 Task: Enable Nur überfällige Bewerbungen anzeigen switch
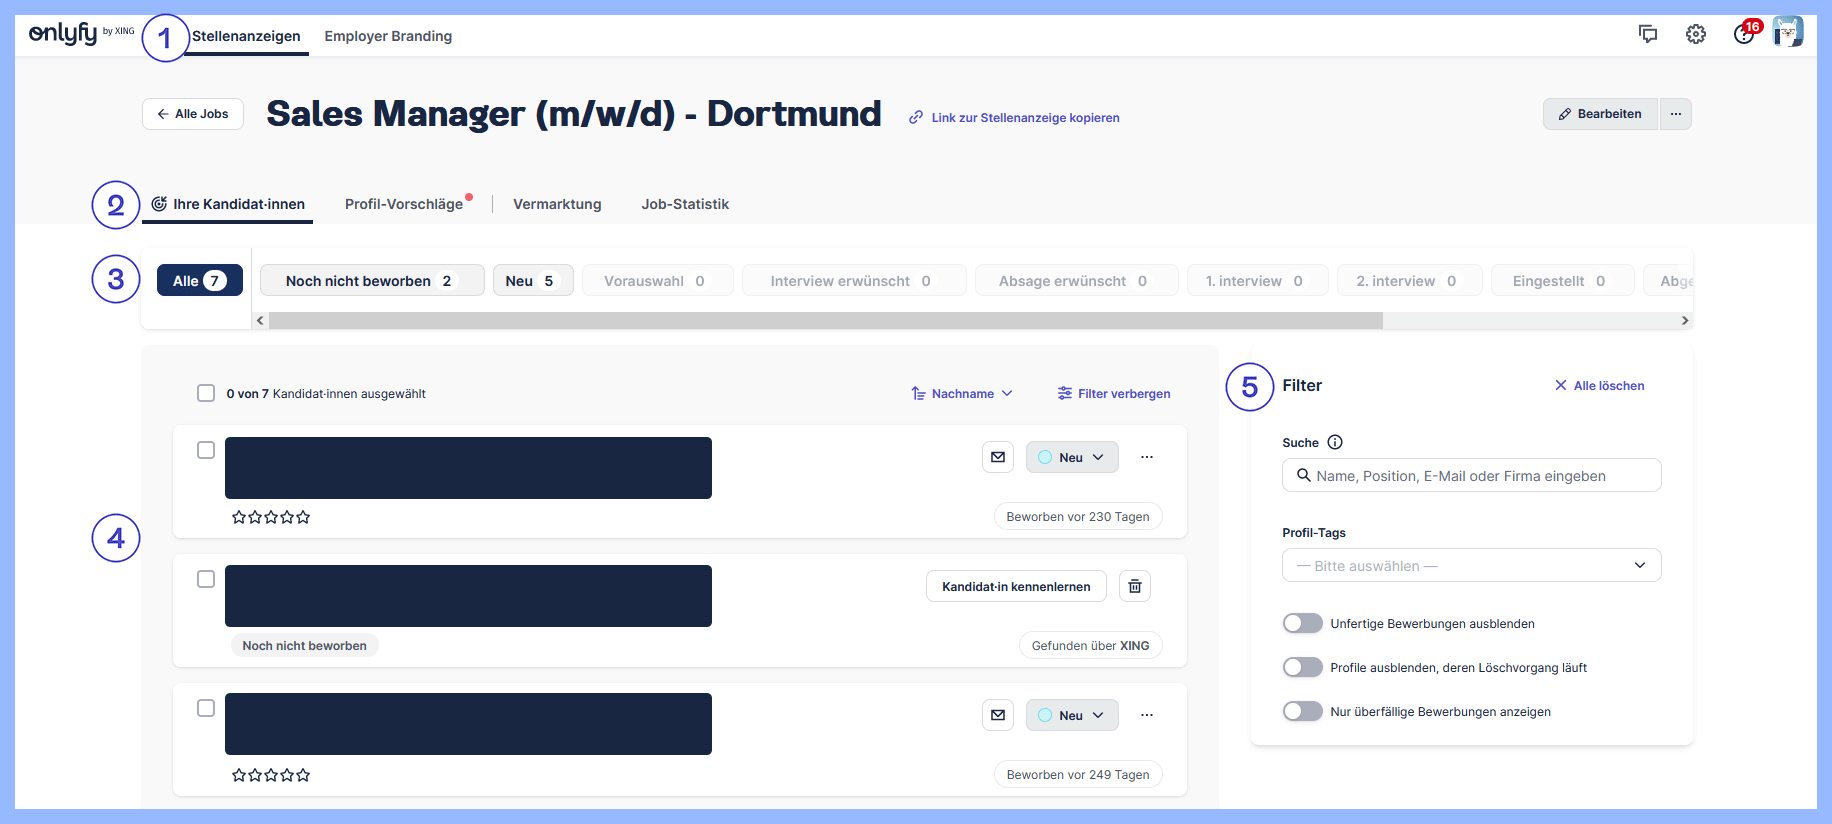tap(1303, 711)
